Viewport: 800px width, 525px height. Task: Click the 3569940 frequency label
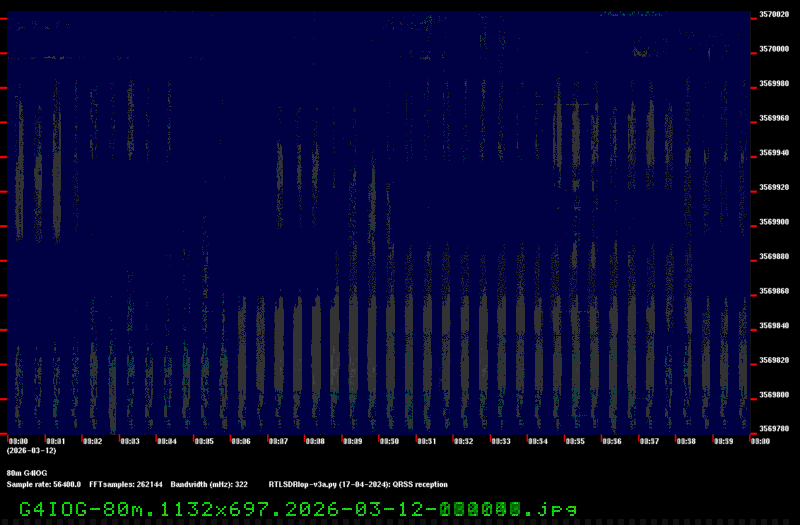coord(774,153)
